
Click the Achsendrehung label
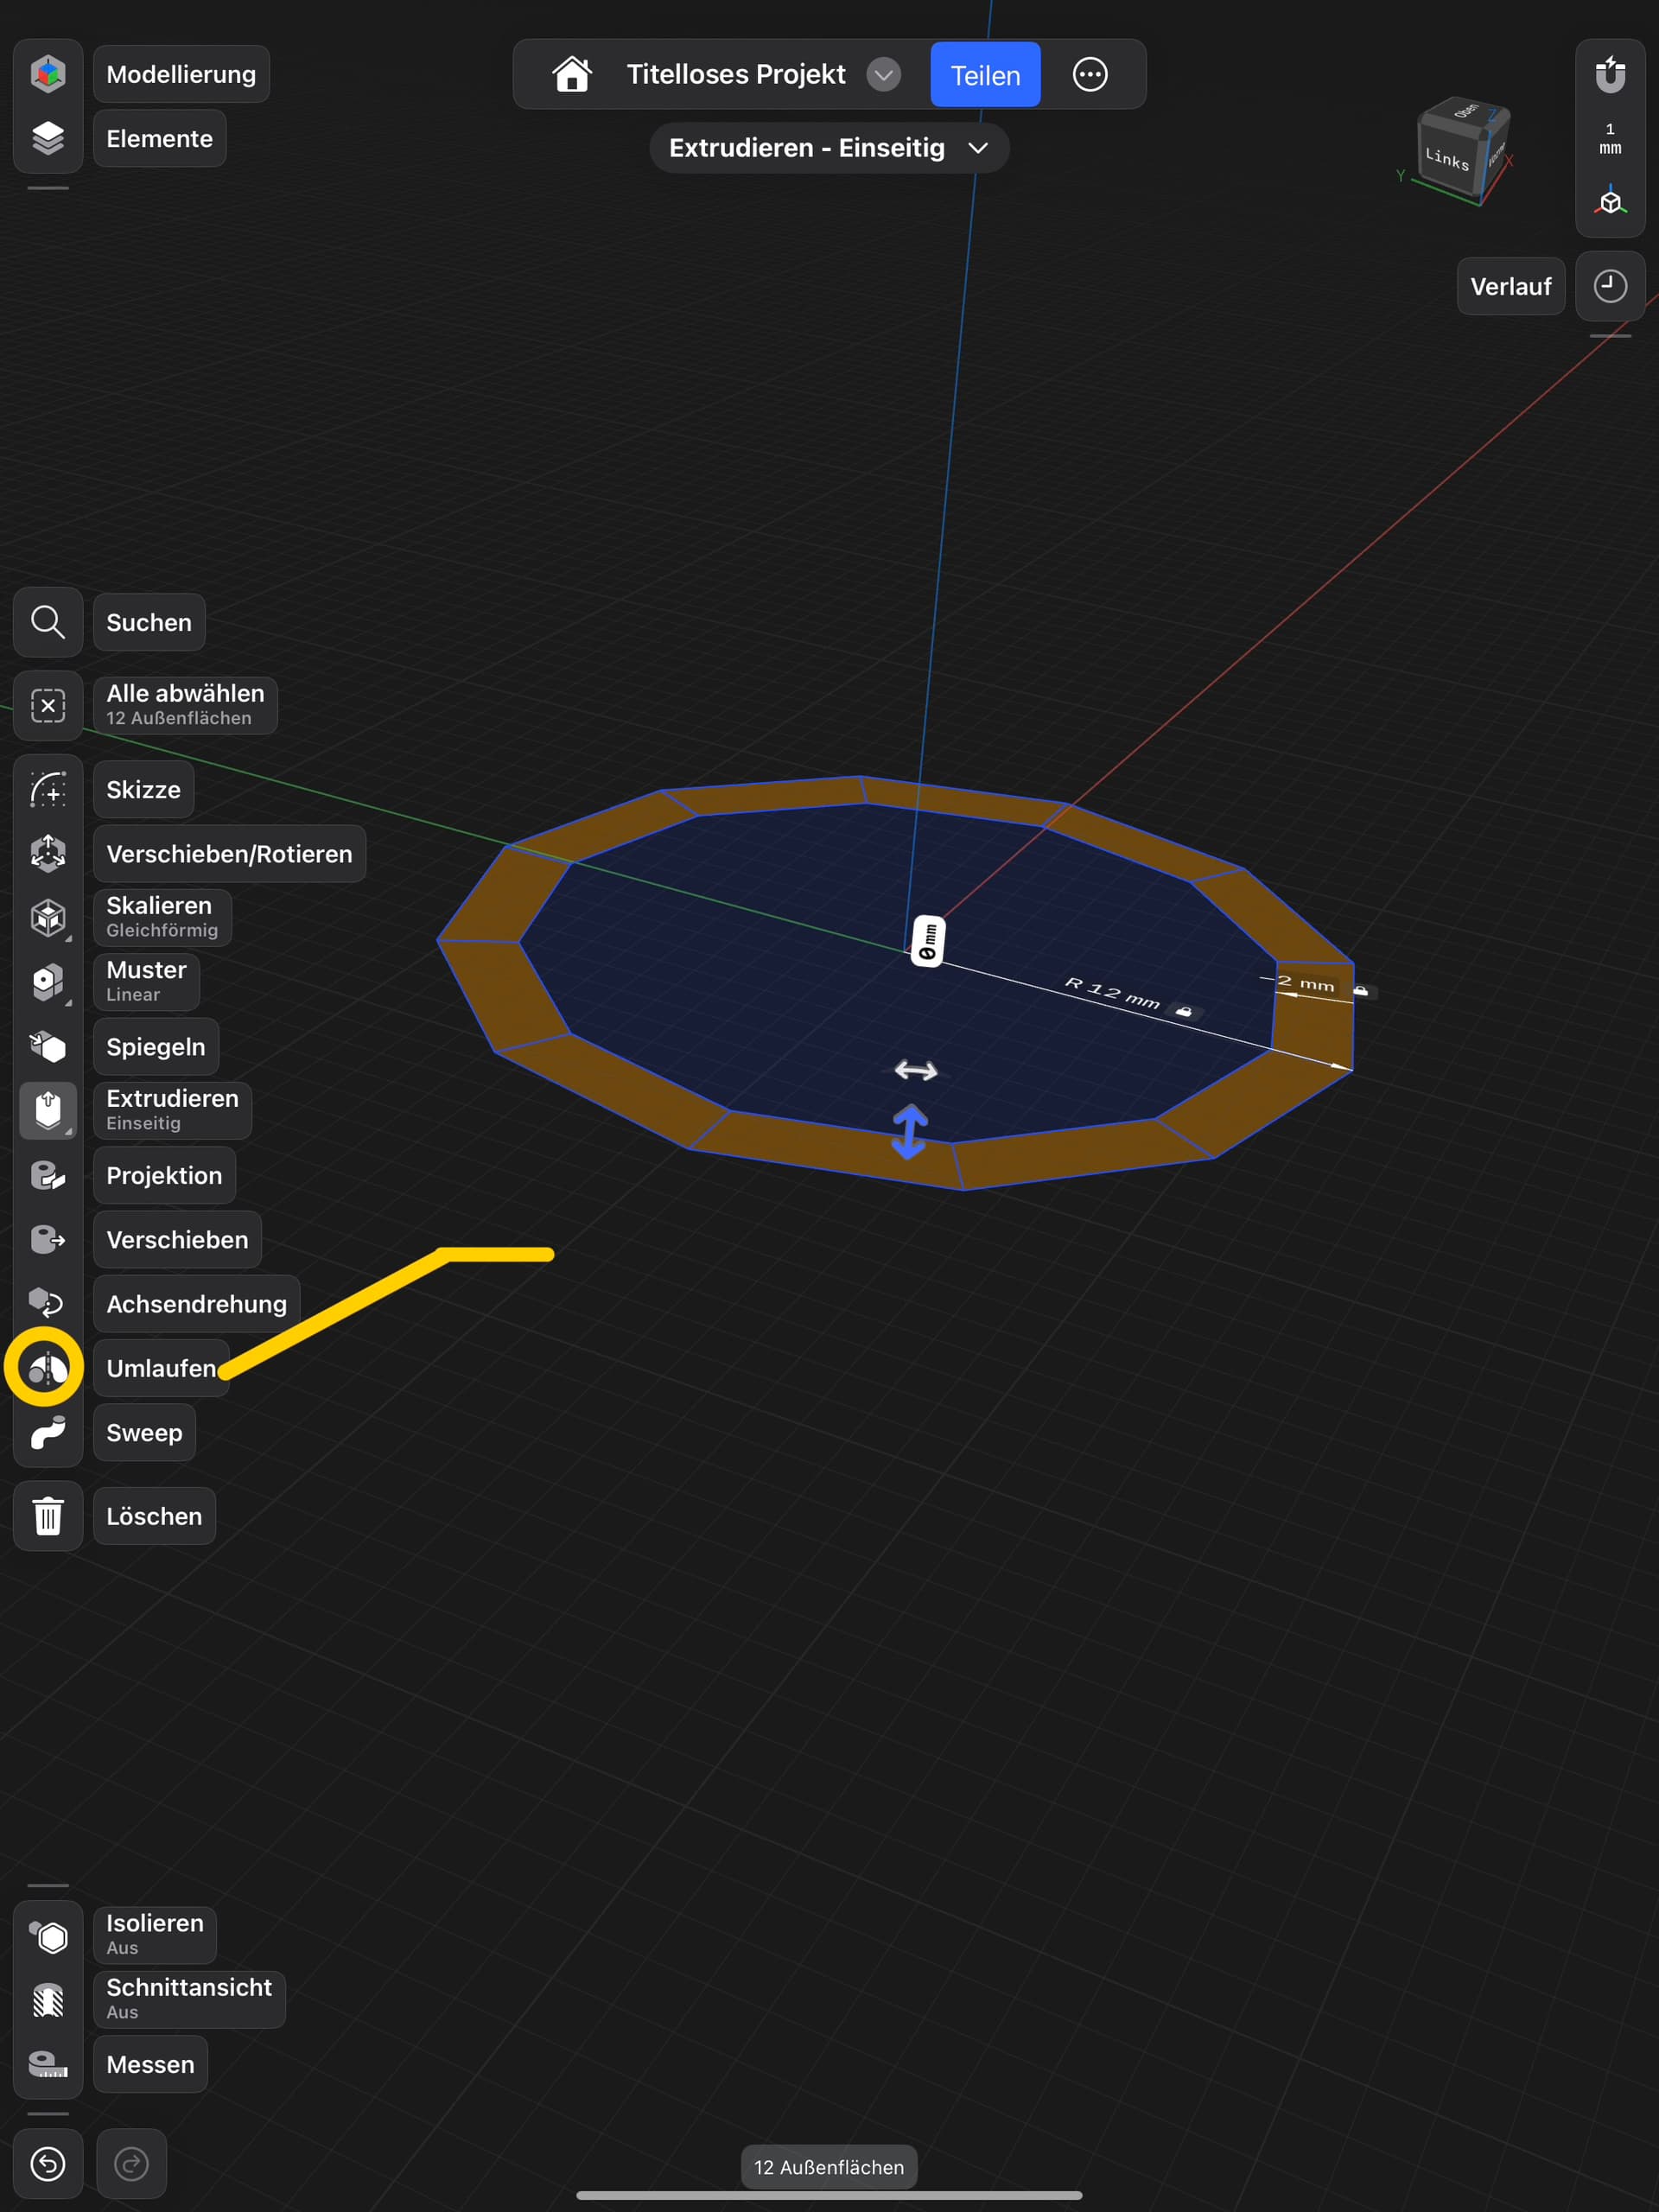[x=196, y=1303]
